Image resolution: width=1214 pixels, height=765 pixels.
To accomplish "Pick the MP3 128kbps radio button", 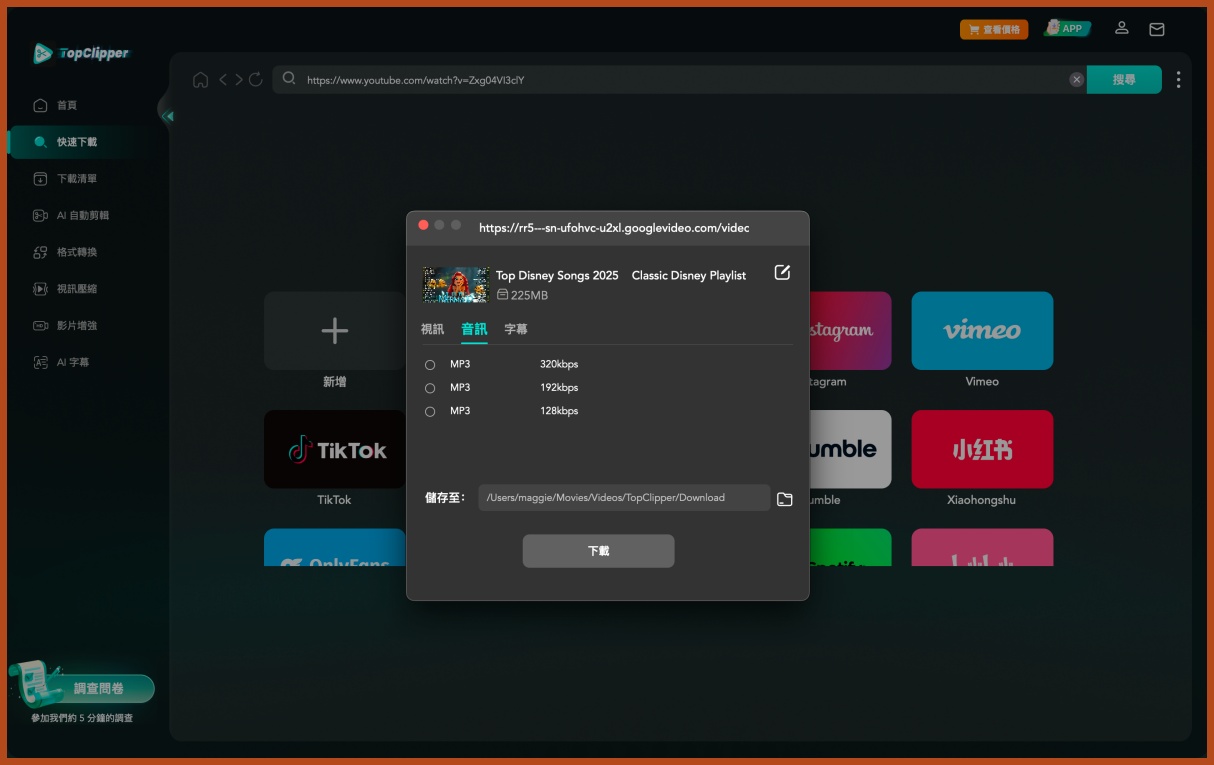I will (x=430, y=412).
